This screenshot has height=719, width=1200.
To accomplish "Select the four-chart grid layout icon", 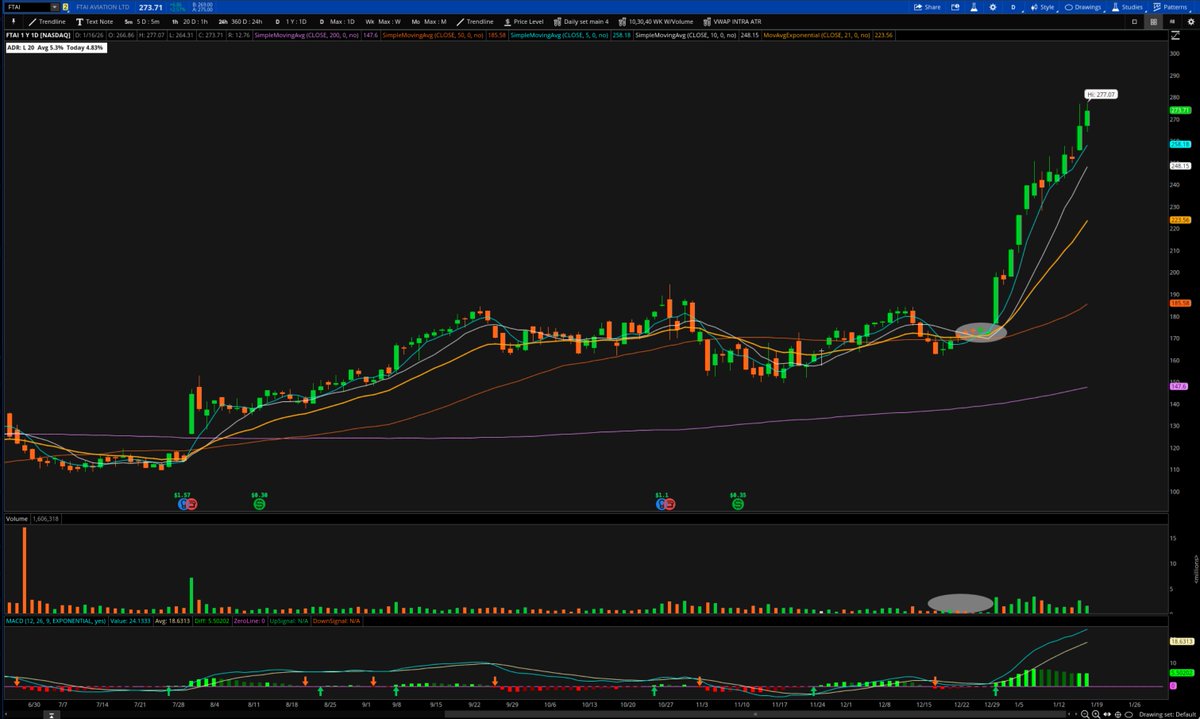I will click(1154, 21).
